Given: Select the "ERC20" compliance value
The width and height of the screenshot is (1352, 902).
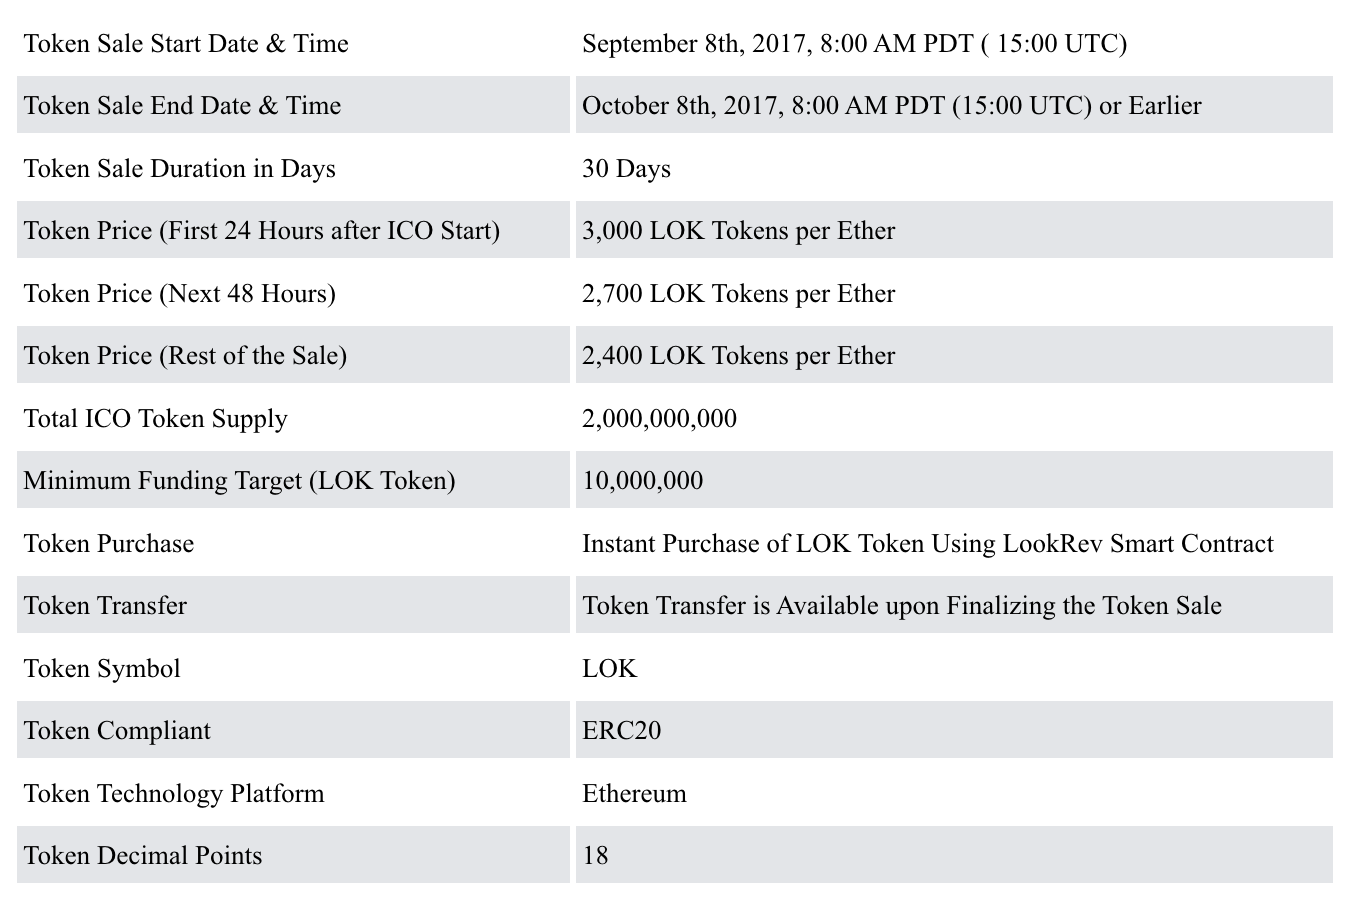Looking at the screenshot, I should coord(621,731).
